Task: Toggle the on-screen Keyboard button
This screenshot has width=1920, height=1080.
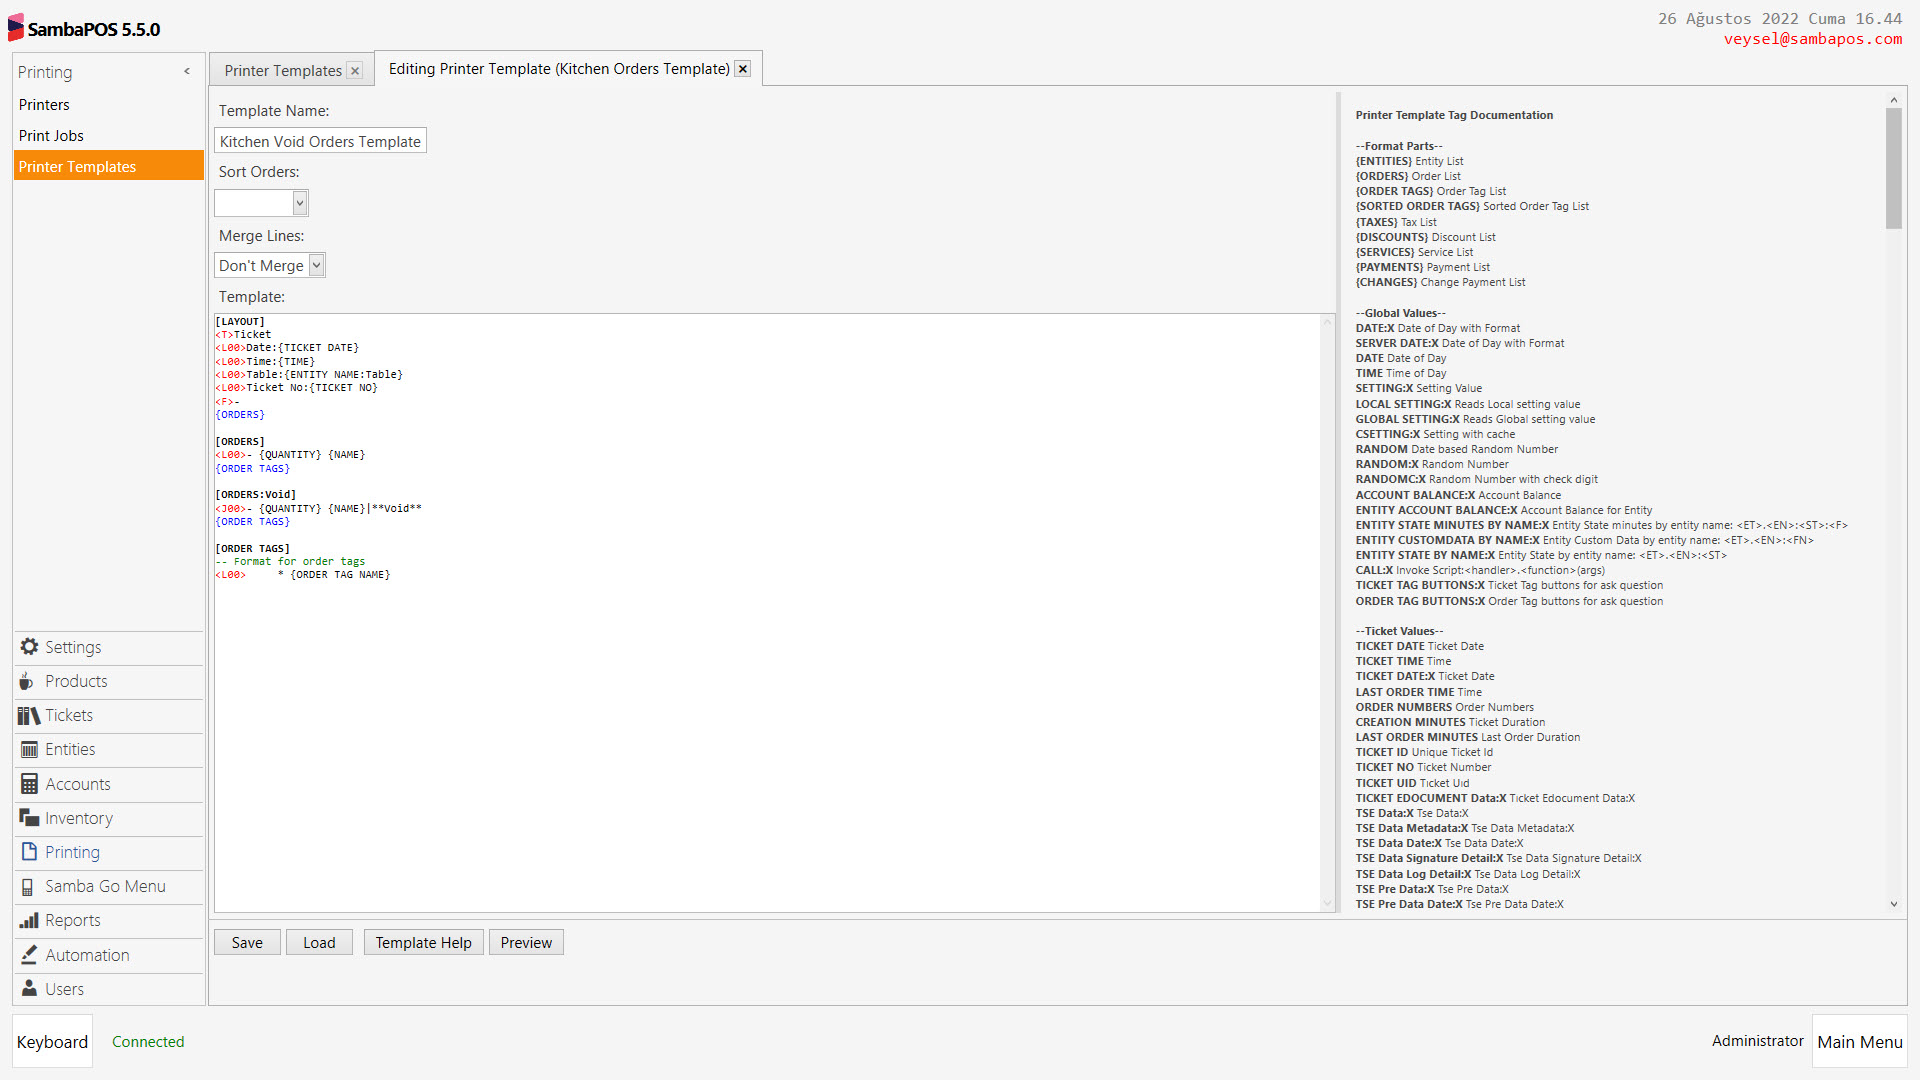Action: [52, 1041]
